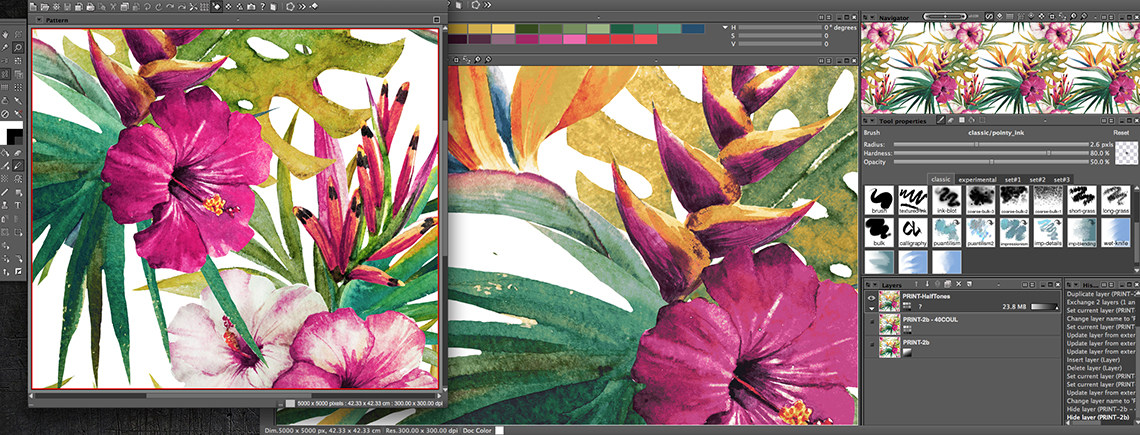
Task: Click the grid icon in top toolbar
Action: coord(204,7)
